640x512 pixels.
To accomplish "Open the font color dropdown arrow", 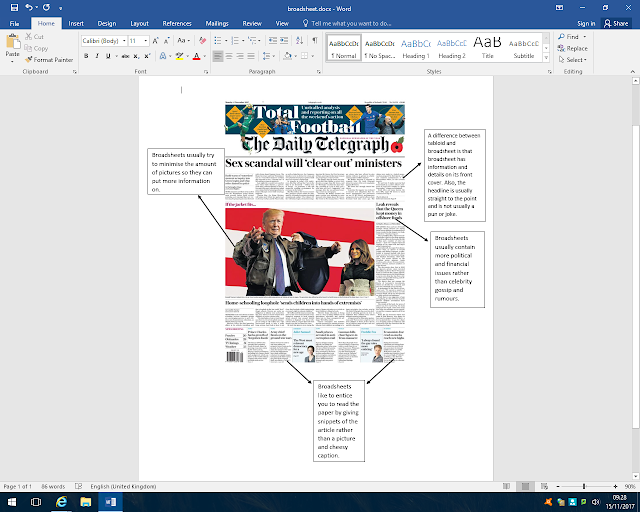I will coord(204,56).
